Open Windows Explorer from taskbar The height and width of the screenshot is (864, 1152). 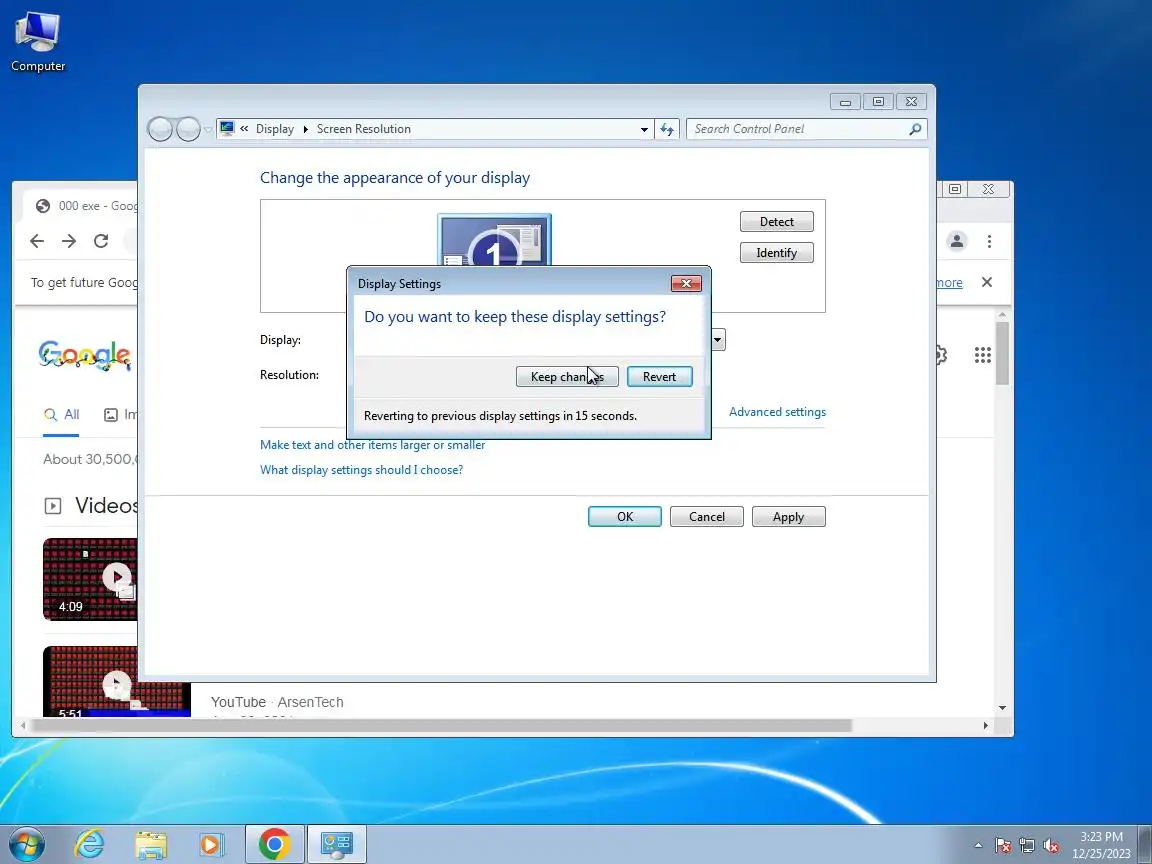pos(151,844)
